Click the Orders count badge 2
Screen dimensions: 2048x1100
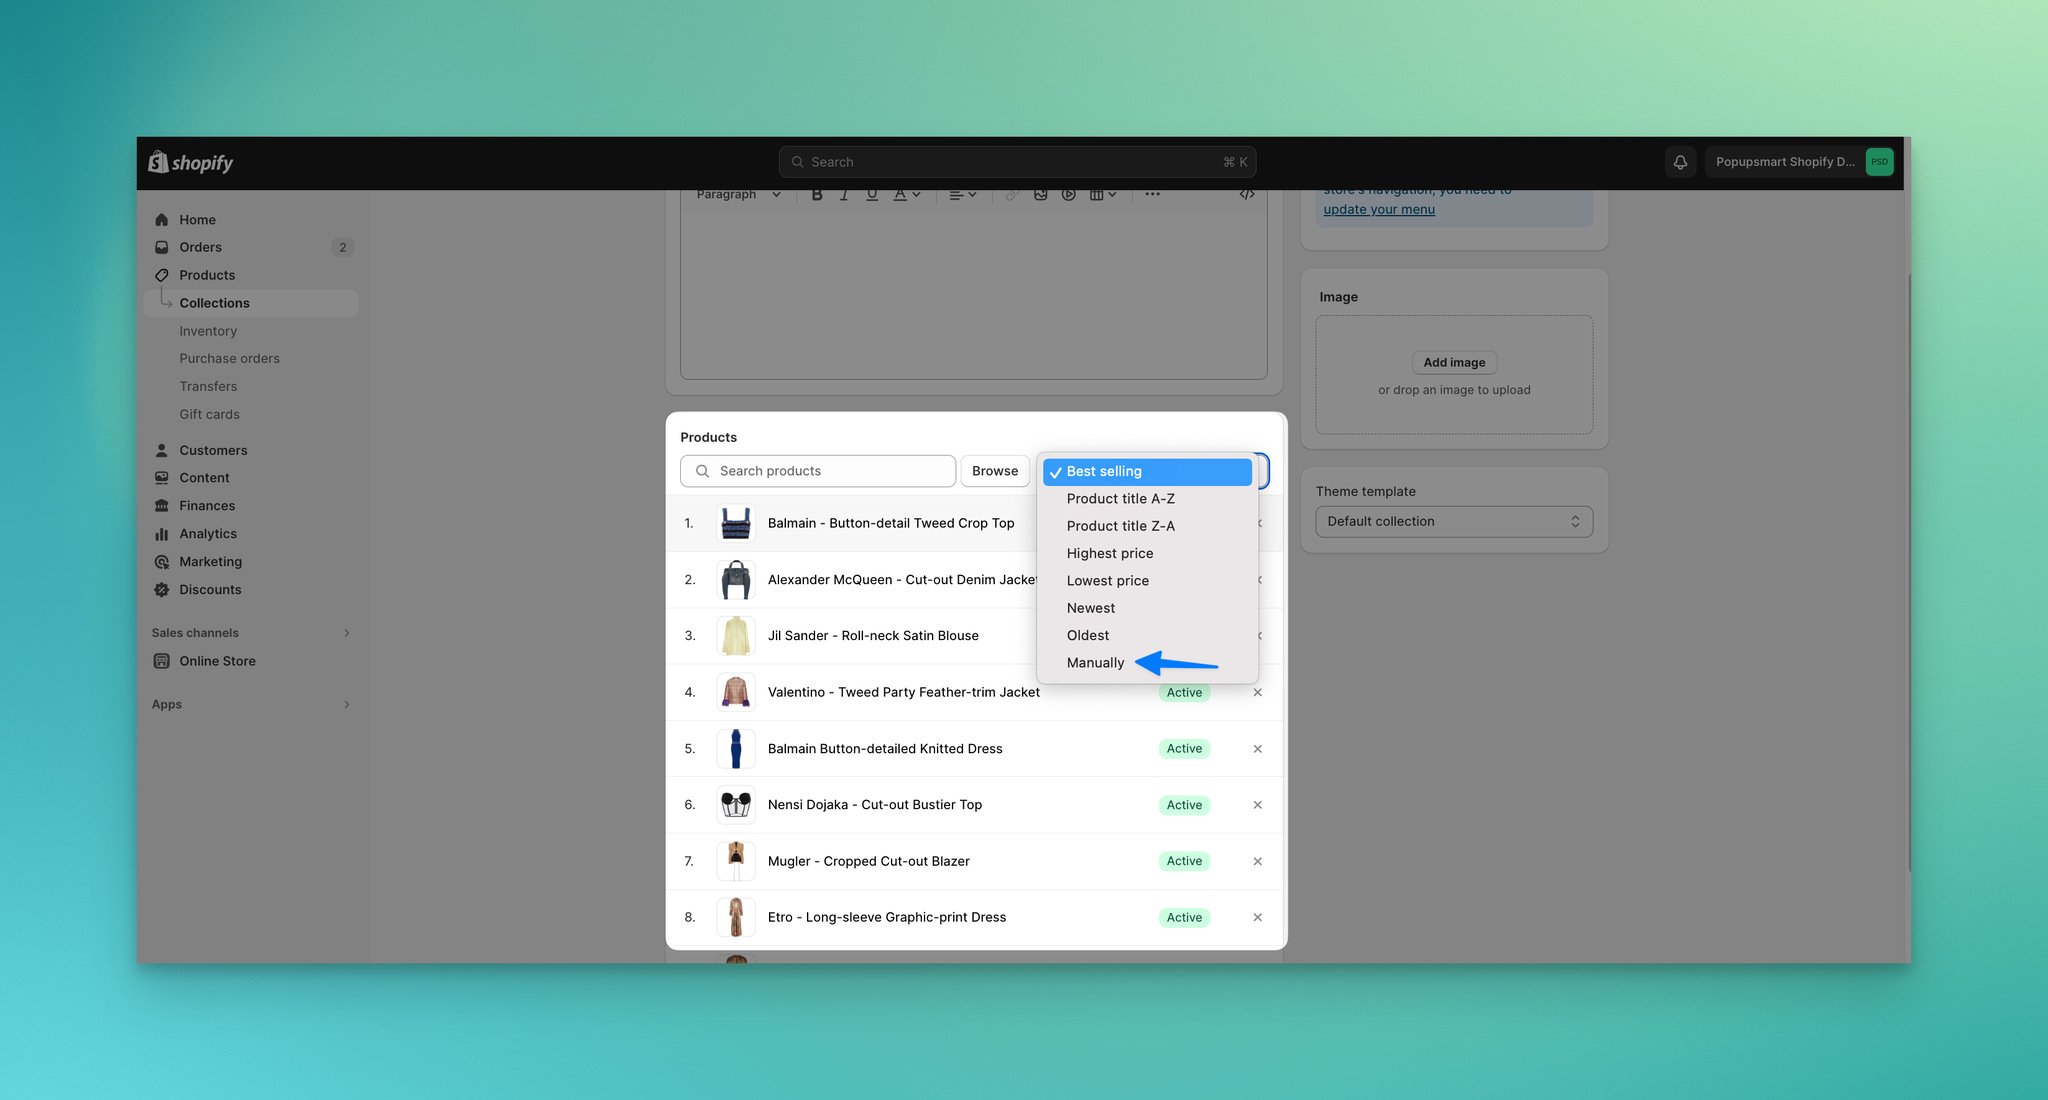pyautogui.click(x=342, y=247)
